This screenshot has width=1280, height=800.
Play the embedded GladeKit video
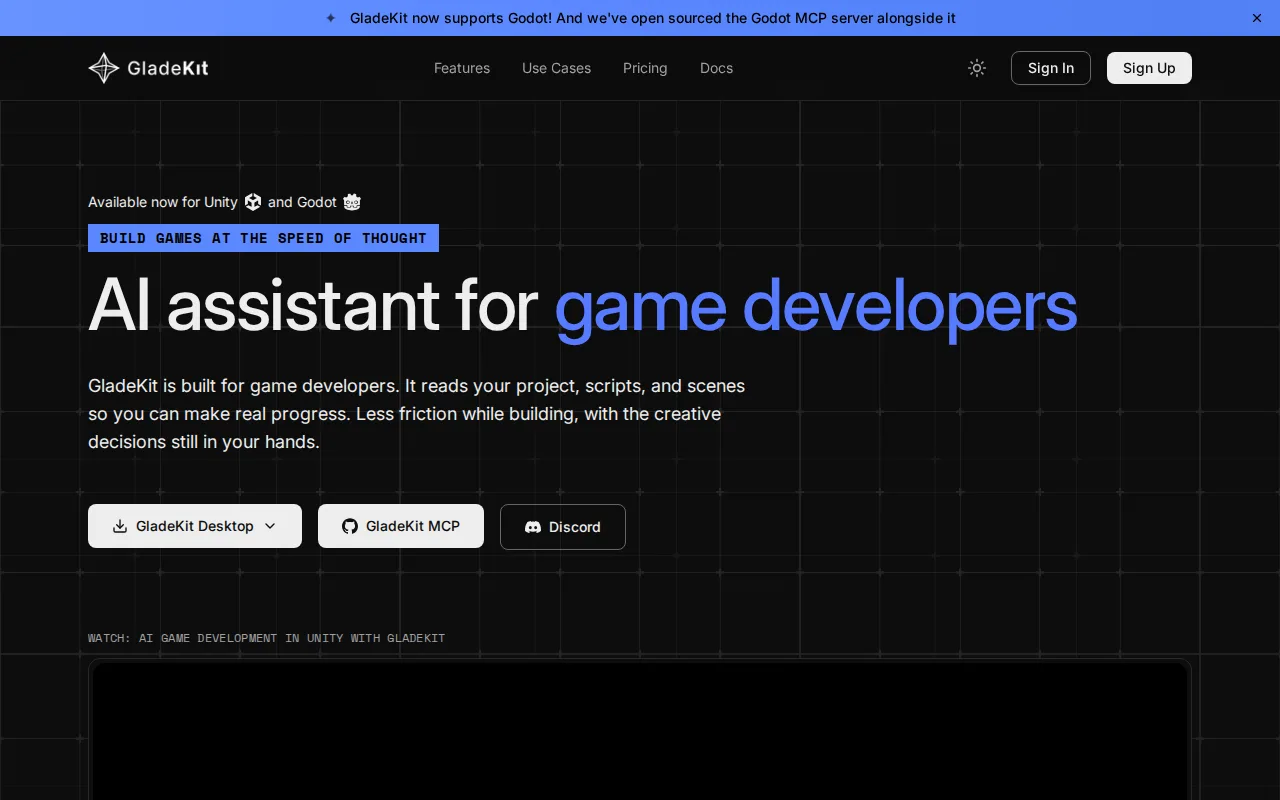point(640,731)
